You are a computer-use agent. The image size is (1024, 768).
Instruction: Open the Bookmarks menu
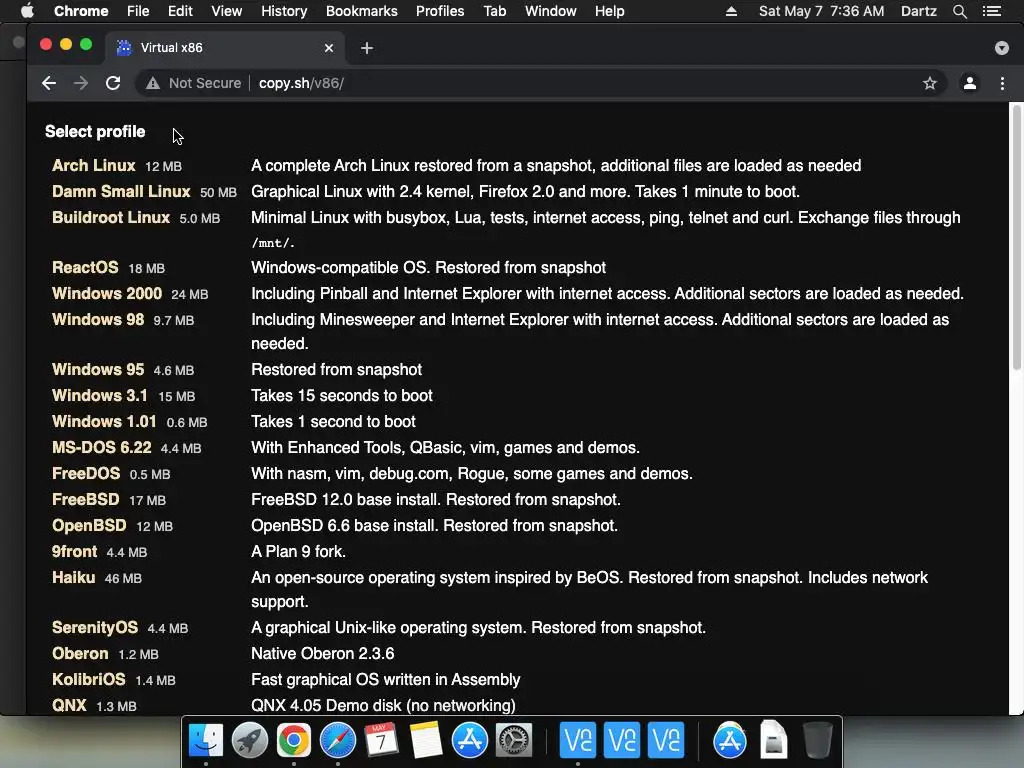[x=362, y=11]
